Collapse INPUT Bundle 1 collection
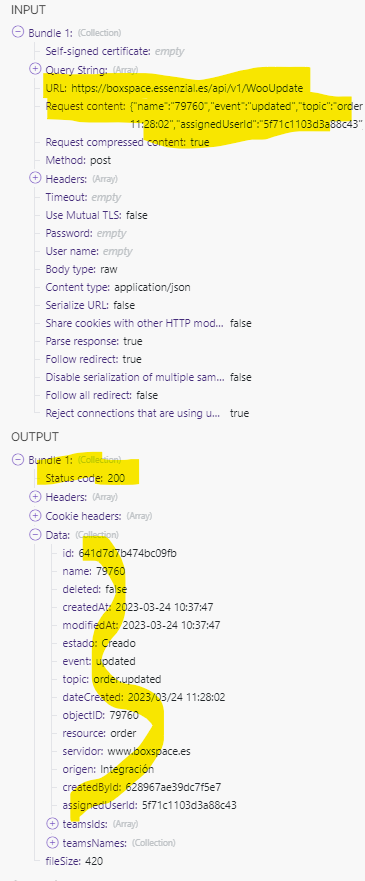The height and width of the screenshot is (881, 365). 18,33
